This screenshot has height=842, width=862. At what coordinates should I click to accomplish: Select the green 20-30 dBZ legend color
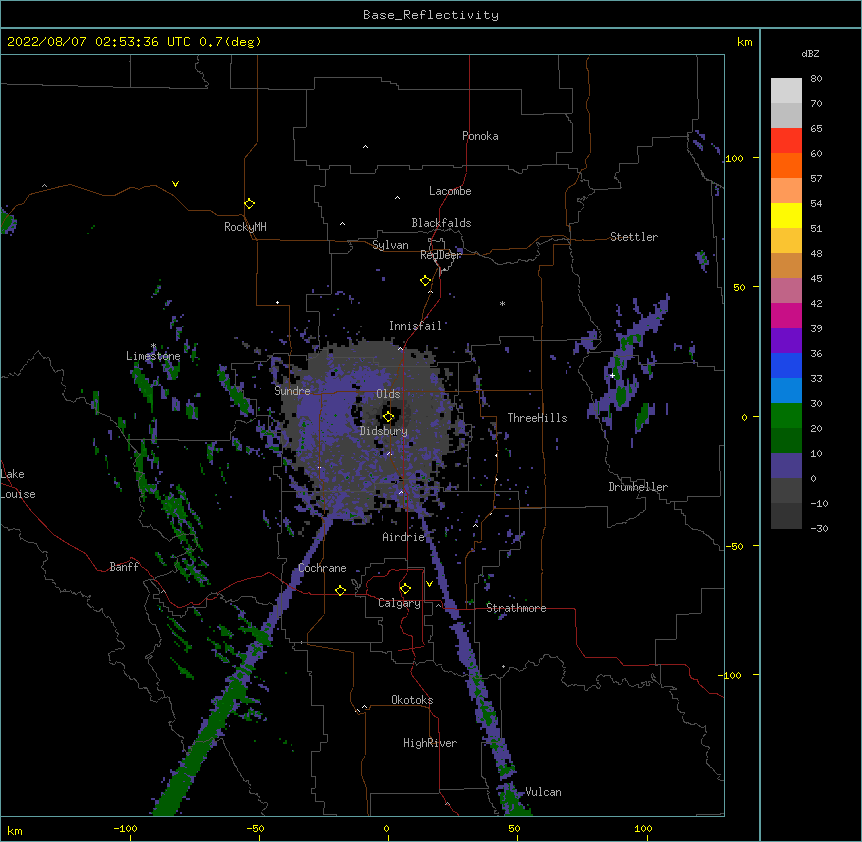[x=786, y=416]
